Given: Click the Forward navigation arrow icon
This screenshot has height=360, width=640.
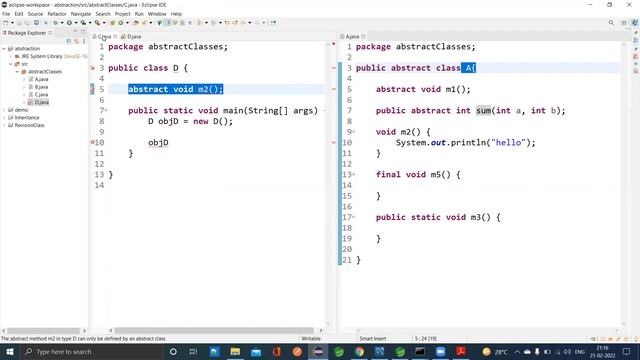Looking at the screenshot, I should 257,23.
